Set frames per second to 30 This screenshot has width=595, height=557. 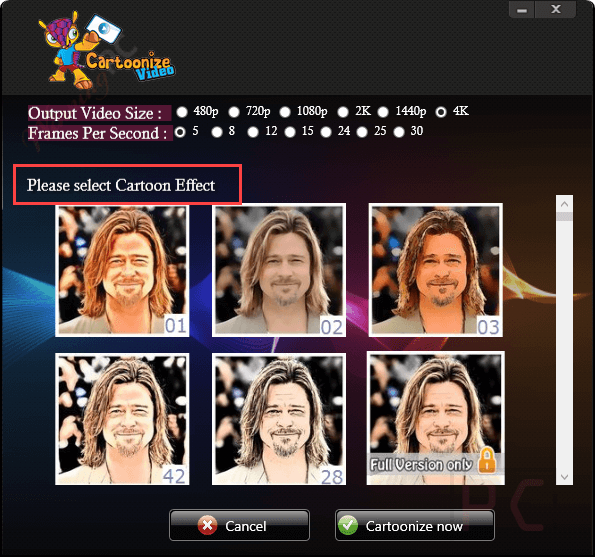pos(399,132)
